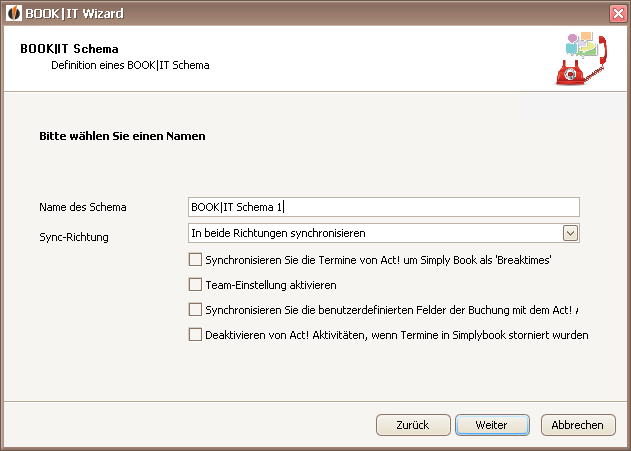Click the BOOK|IT app icon in title bar

[x=14, y=13]
